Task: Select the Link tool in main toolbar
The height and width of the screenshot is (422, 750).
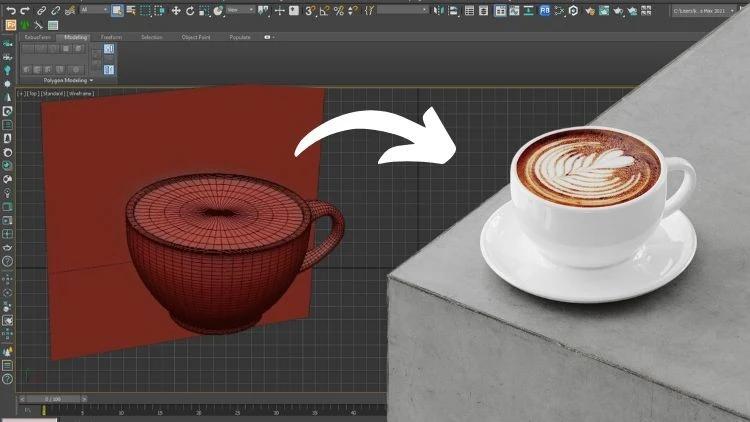Action: [42, 10]
